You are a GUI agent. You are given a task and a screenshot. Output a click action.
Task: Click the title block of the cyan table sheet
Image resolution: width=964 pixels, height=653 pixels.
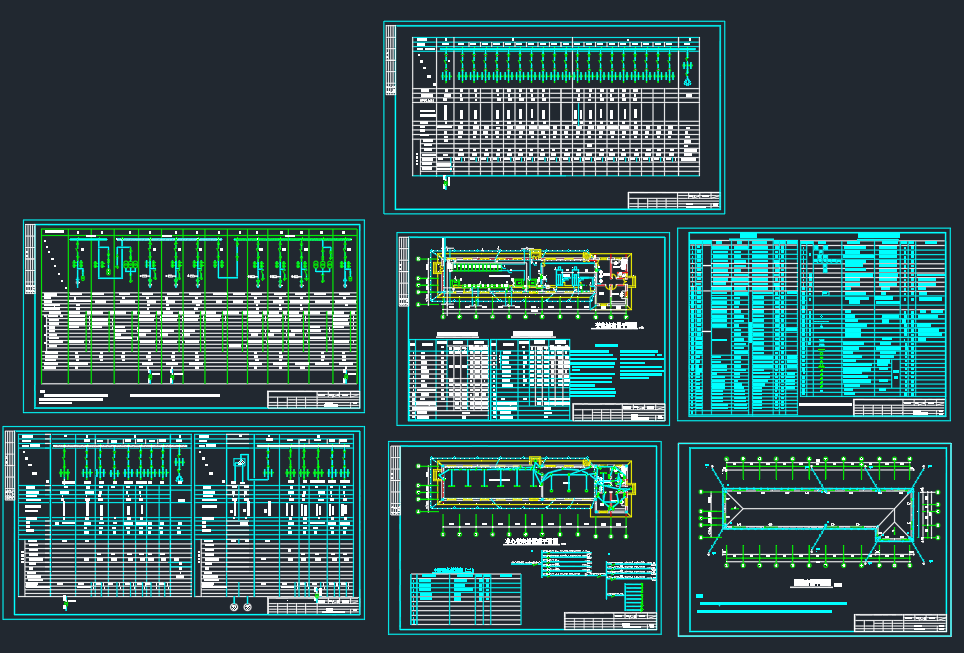tap(900, 408)
